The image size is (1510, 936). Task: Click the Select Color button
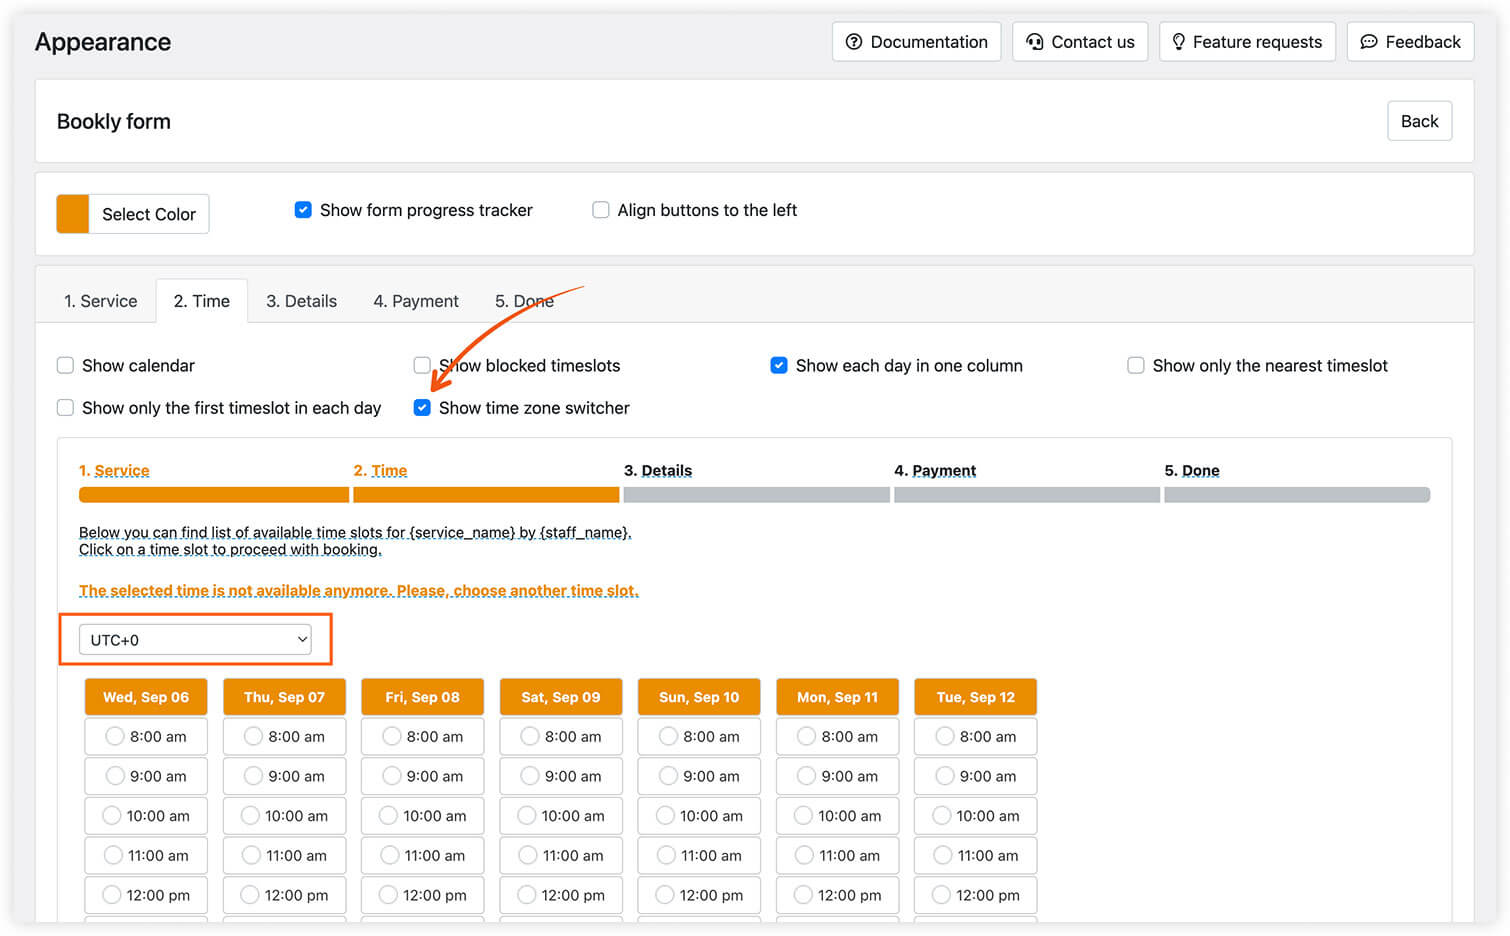tap(149, 214)
